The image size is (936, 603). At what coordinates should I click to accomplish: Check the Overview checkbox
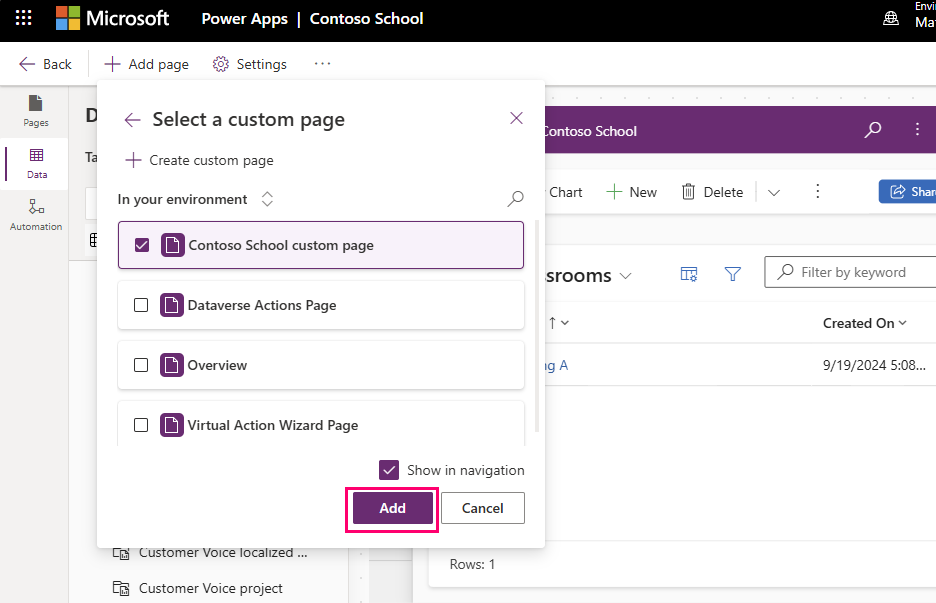pyautogui.click(x=141, y=365)
